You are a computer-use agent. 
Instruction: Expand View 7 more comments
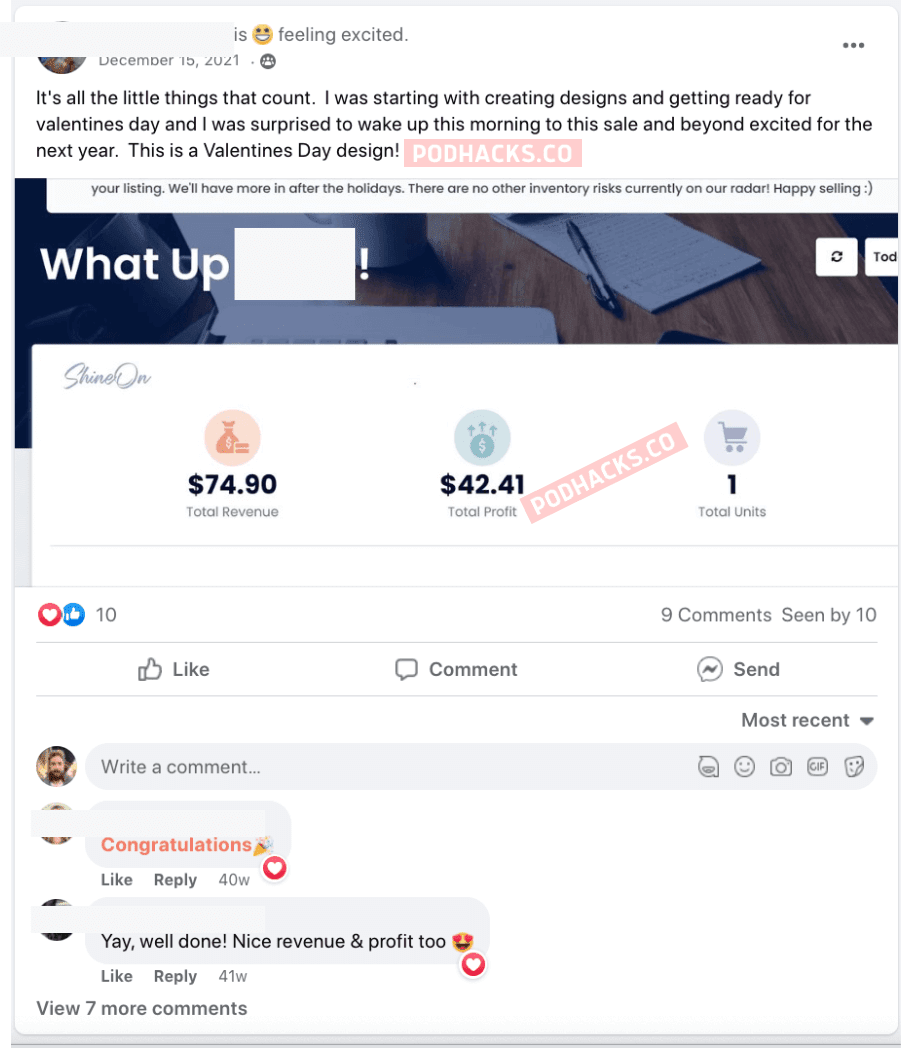(x=142, y=1009)
